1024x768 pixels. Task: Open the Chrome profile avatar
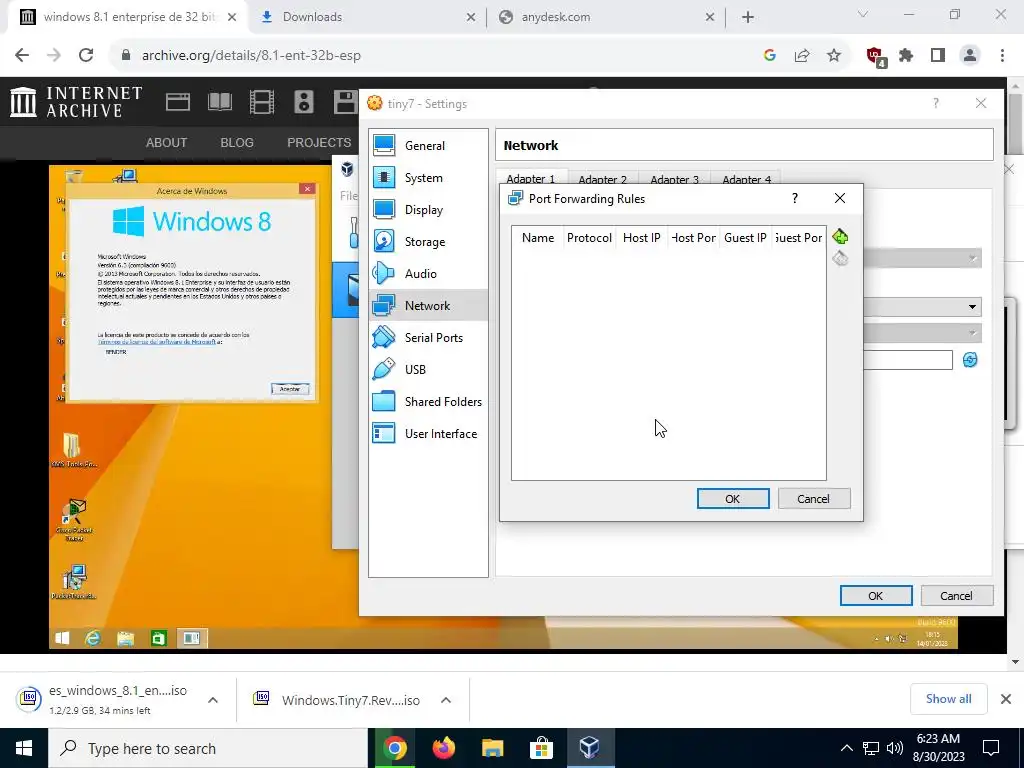[970, 56]
